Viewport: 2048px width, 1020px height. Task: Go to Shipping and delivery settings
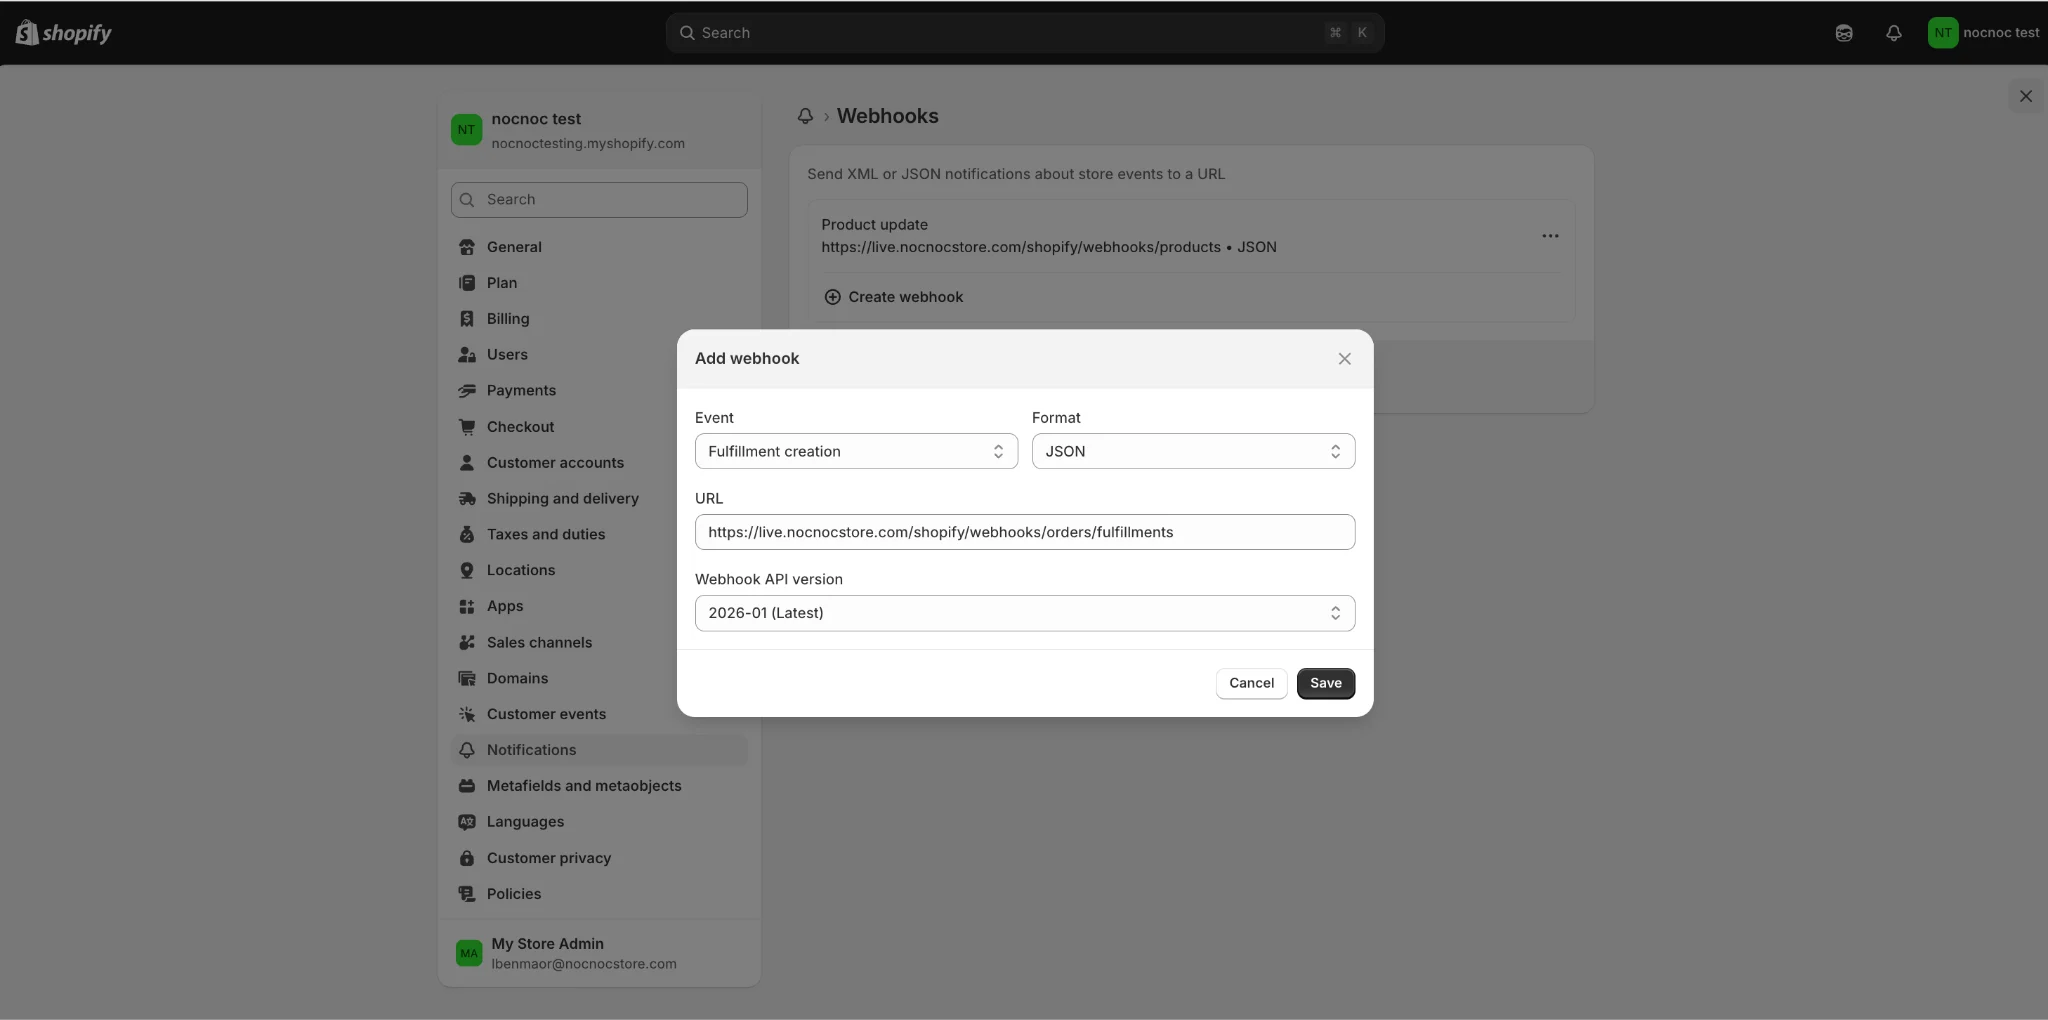click(599, 499)
